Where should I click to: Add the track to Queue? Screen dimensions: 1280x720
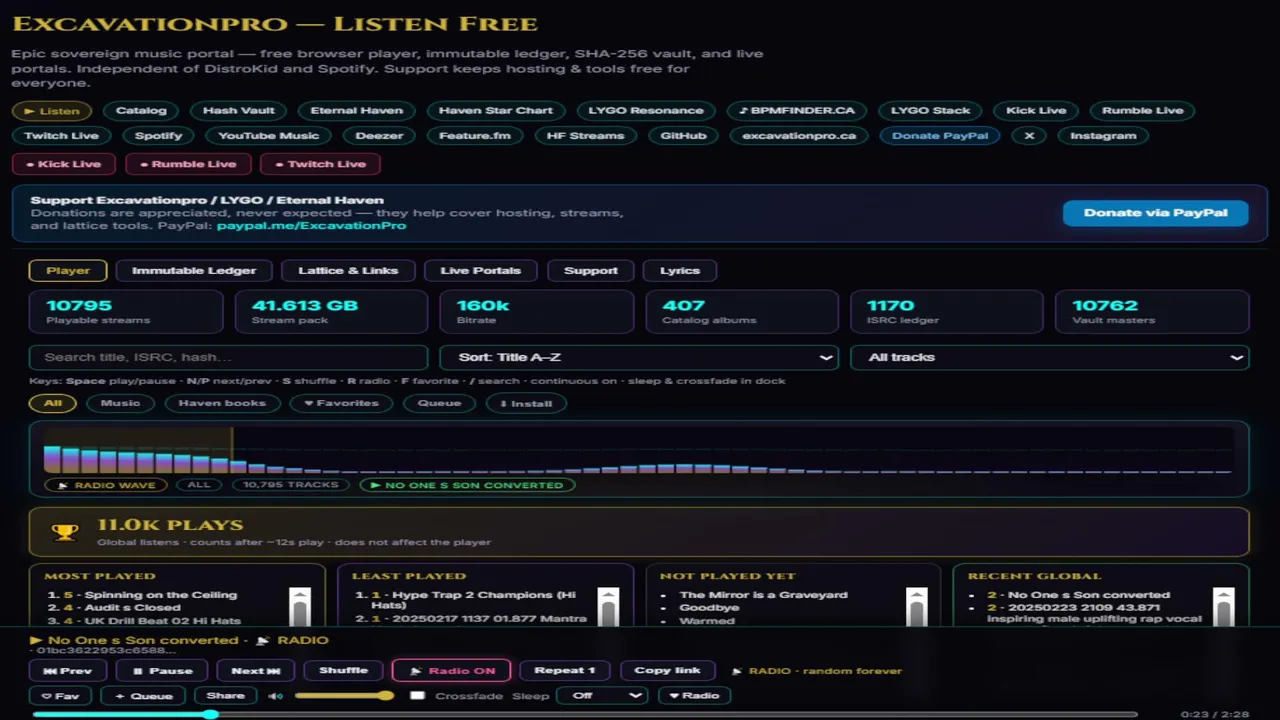tap(144, 696)
